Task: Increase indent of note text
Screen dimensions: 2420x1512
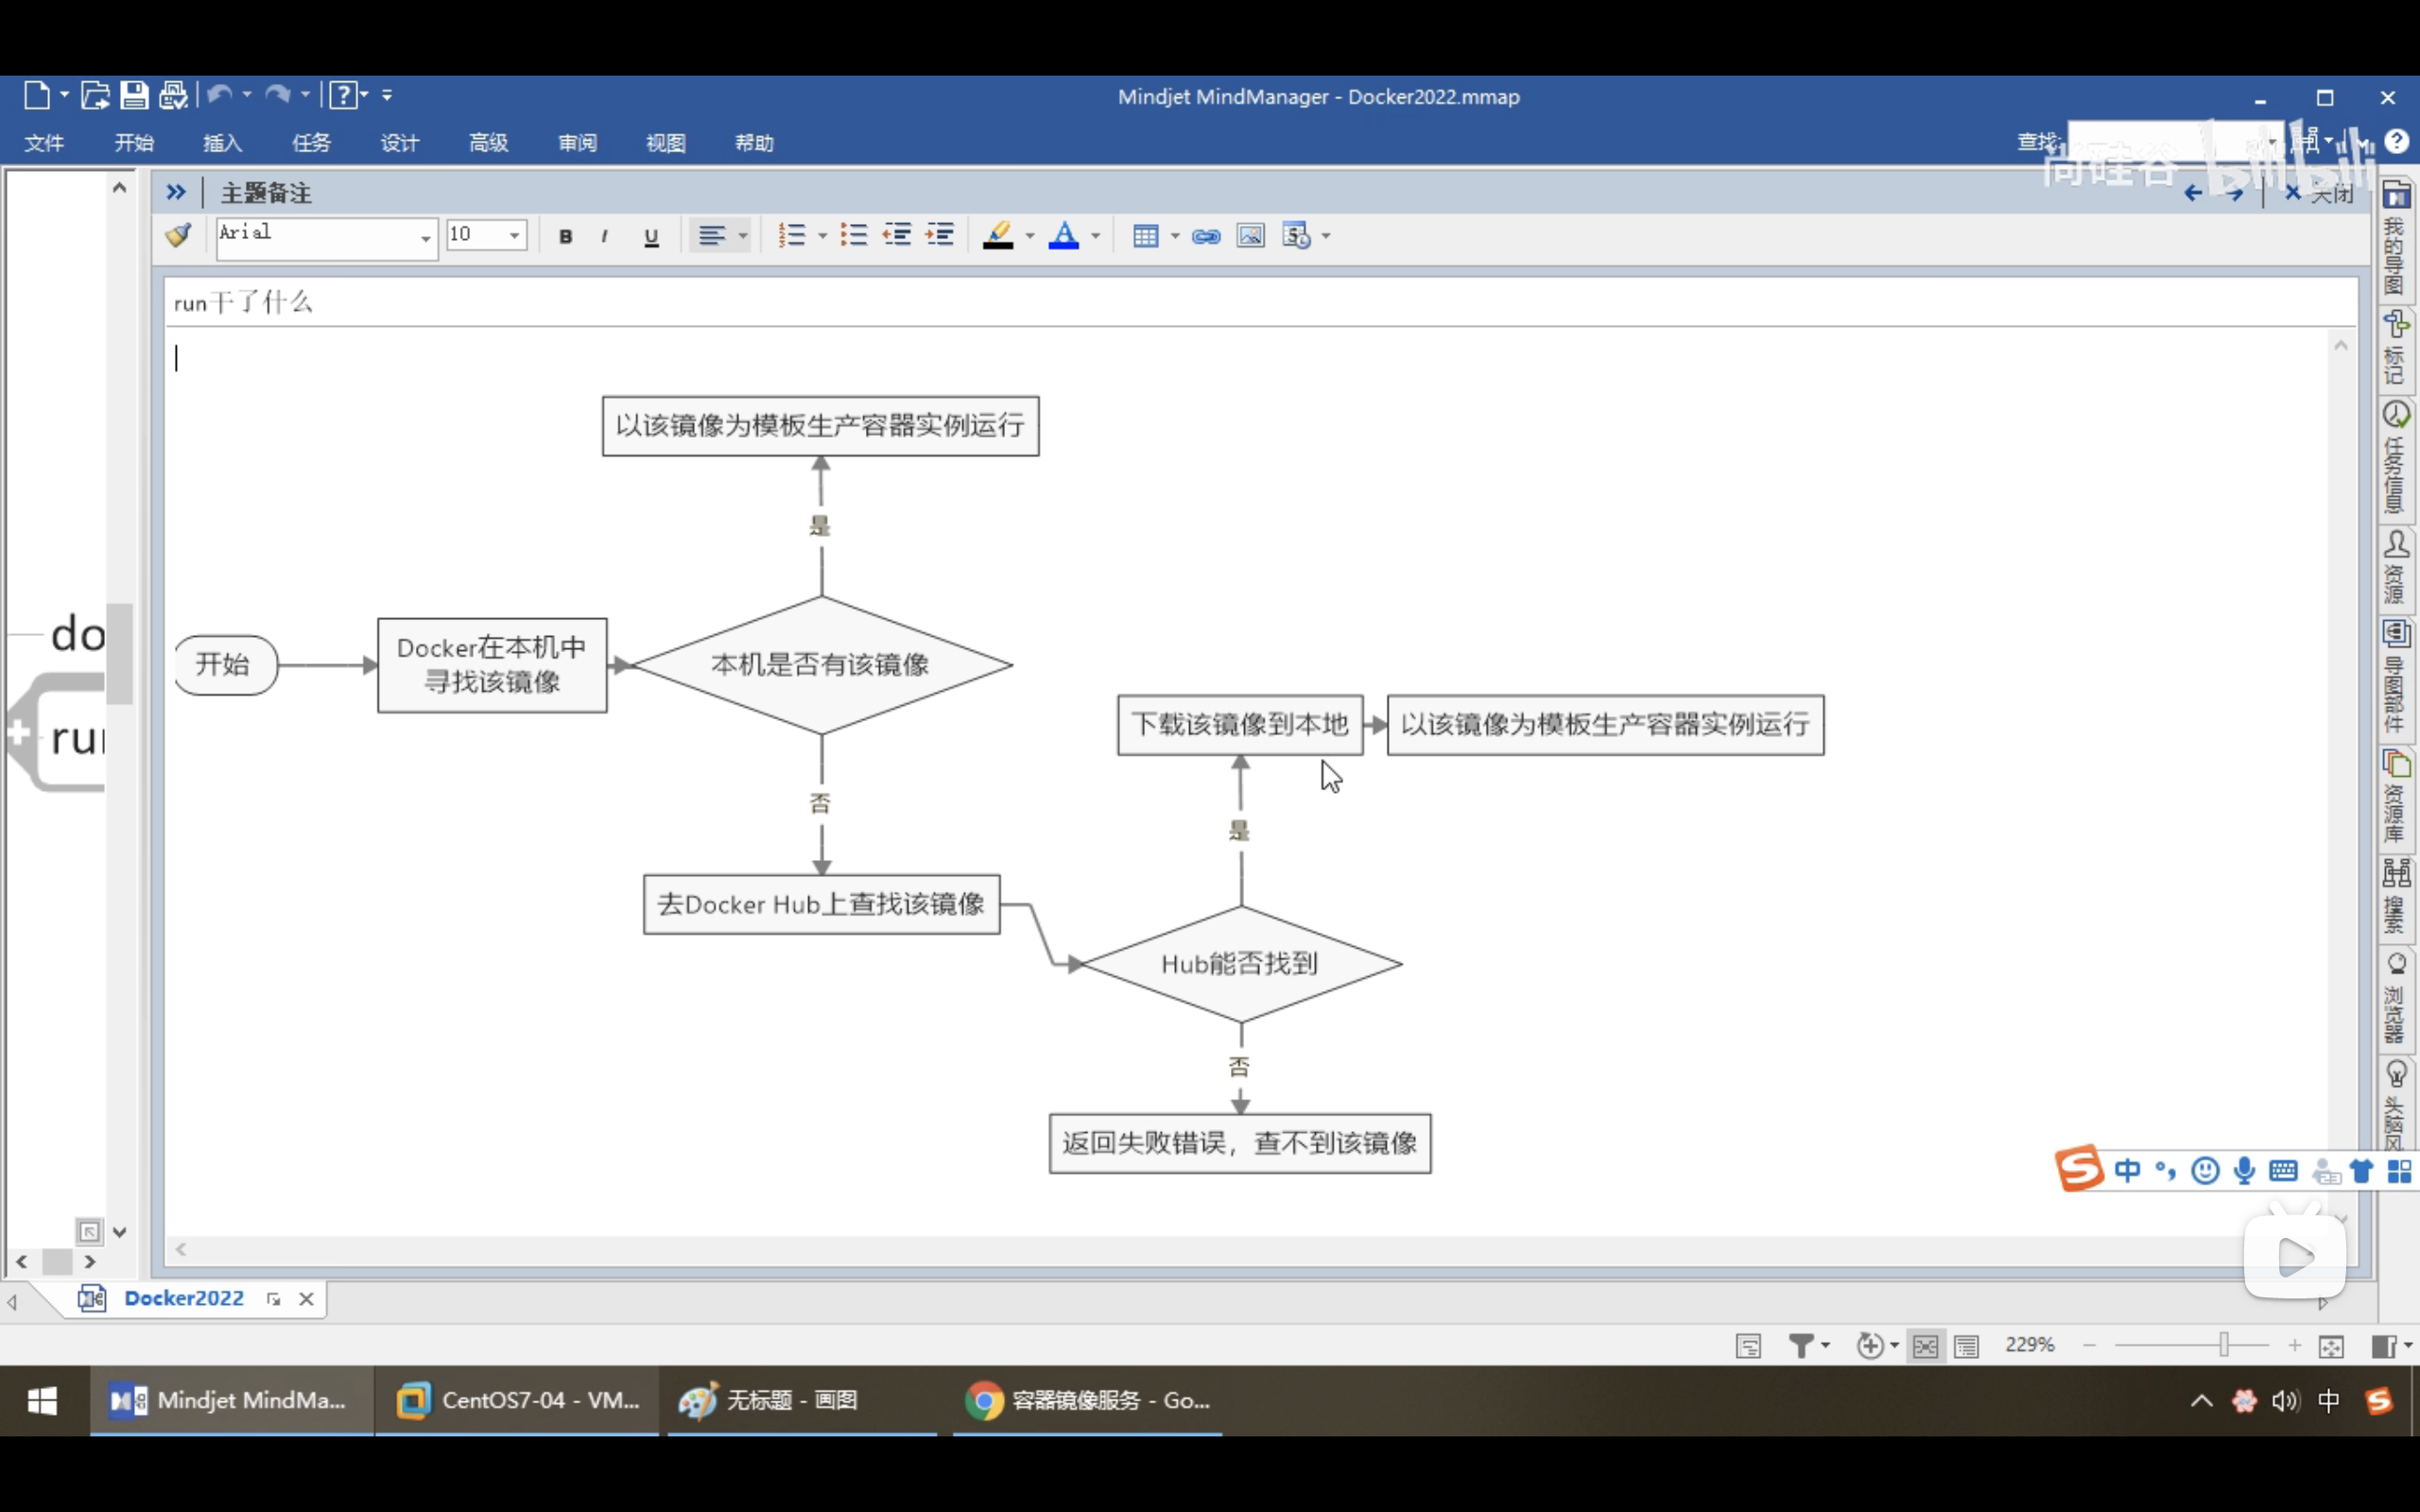Action: (x=940, y=235)
